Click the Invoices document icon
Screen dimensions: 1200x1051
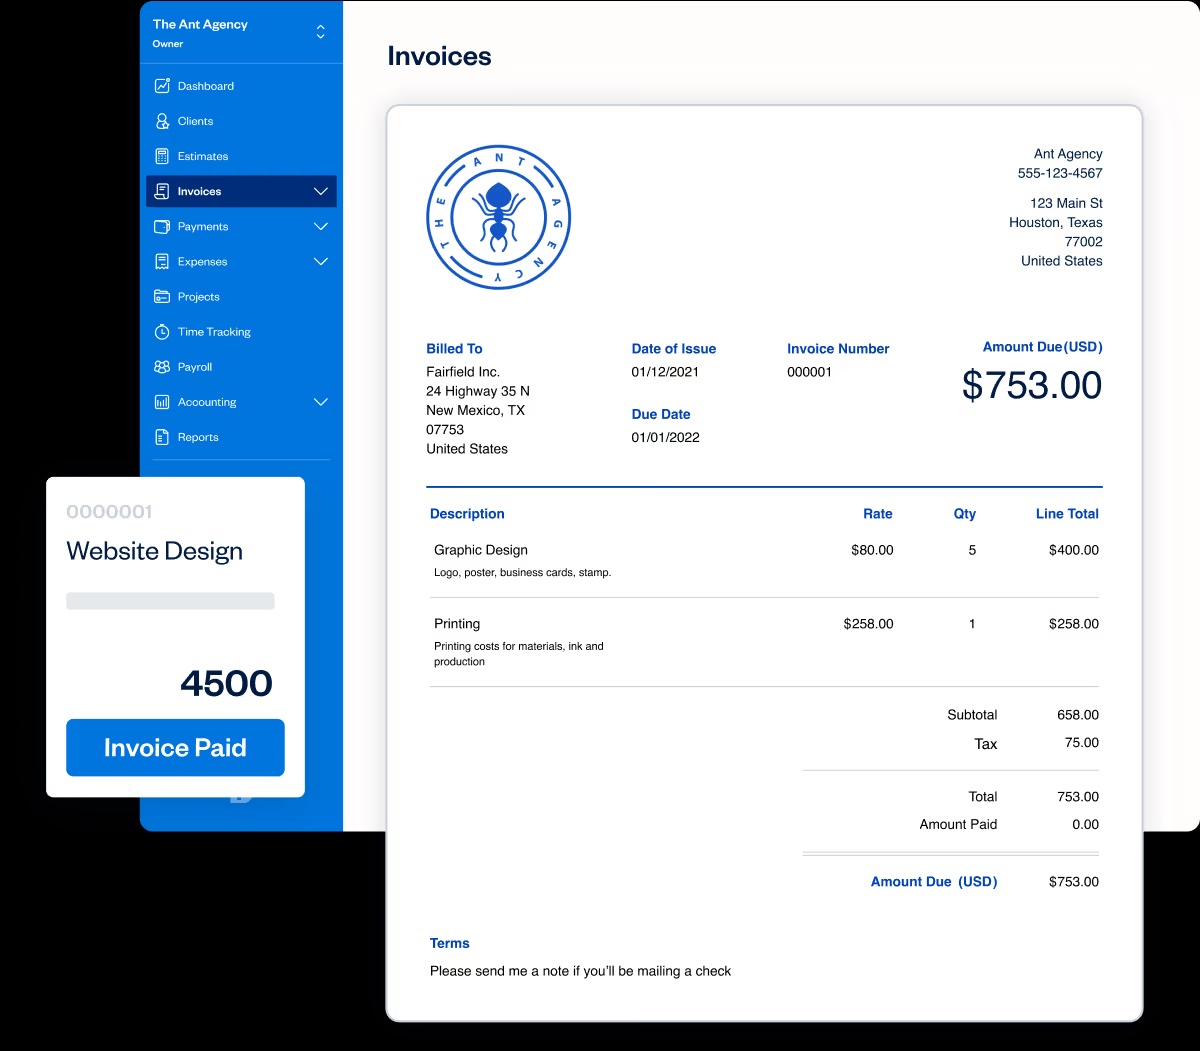click(162, 191)
